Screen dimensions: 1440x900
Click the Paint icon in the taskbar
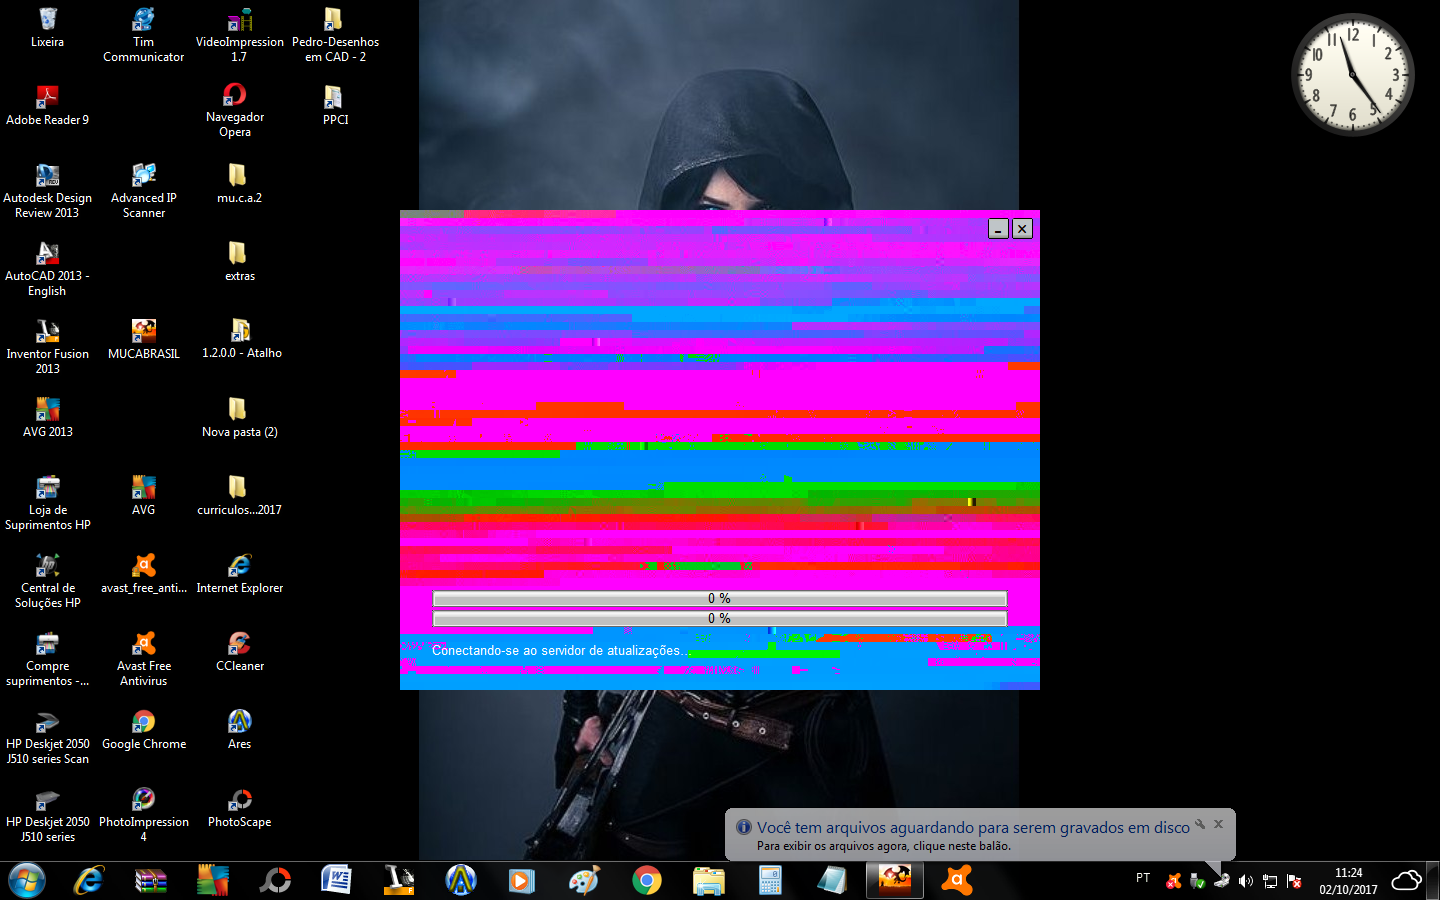(584, 880)
